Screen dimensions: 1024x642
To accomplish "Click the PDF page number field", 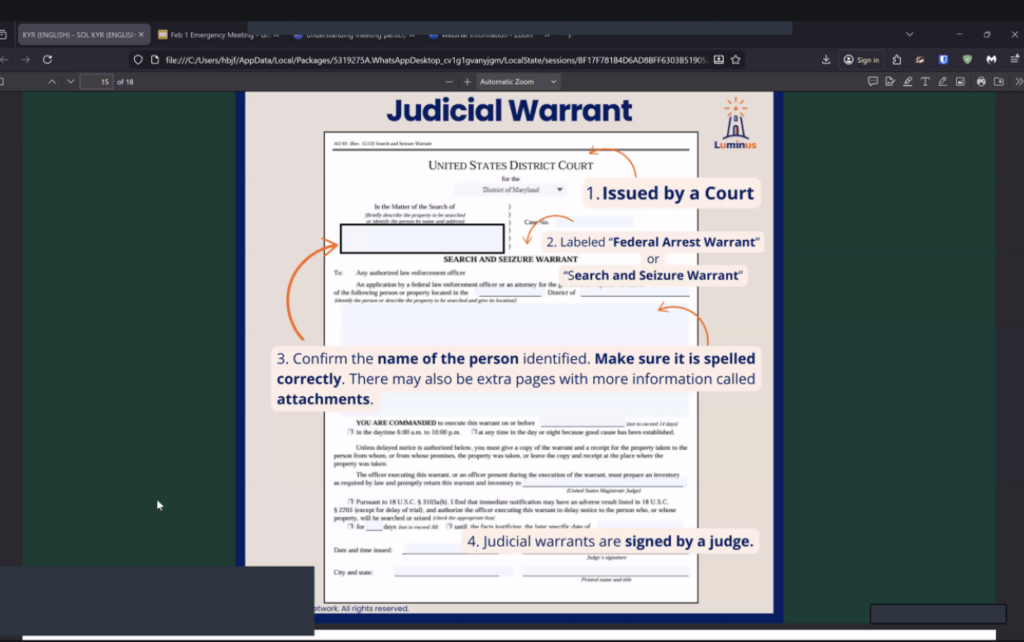I will (x=96, y=81).
